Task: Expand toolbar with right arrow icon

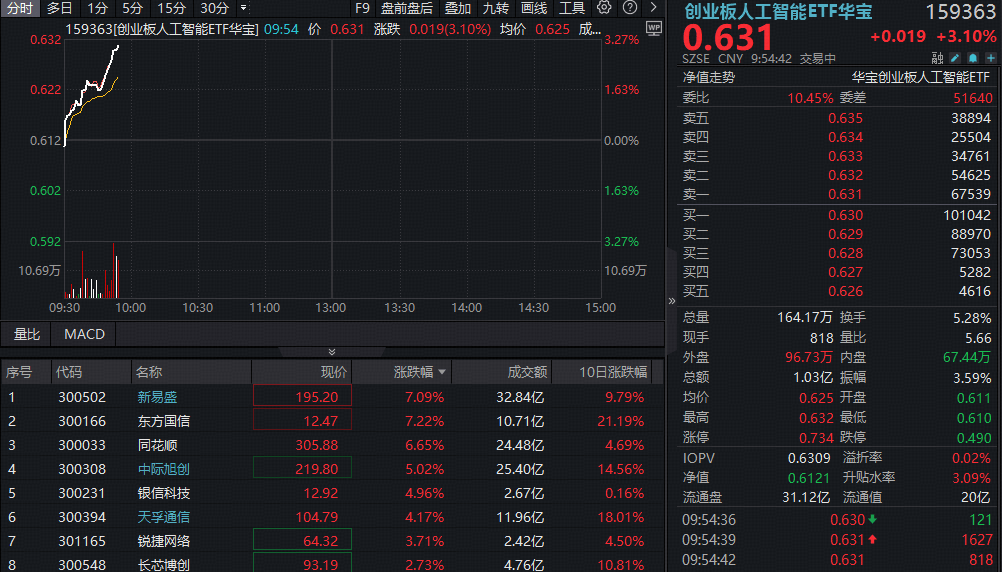Action: 653,8
